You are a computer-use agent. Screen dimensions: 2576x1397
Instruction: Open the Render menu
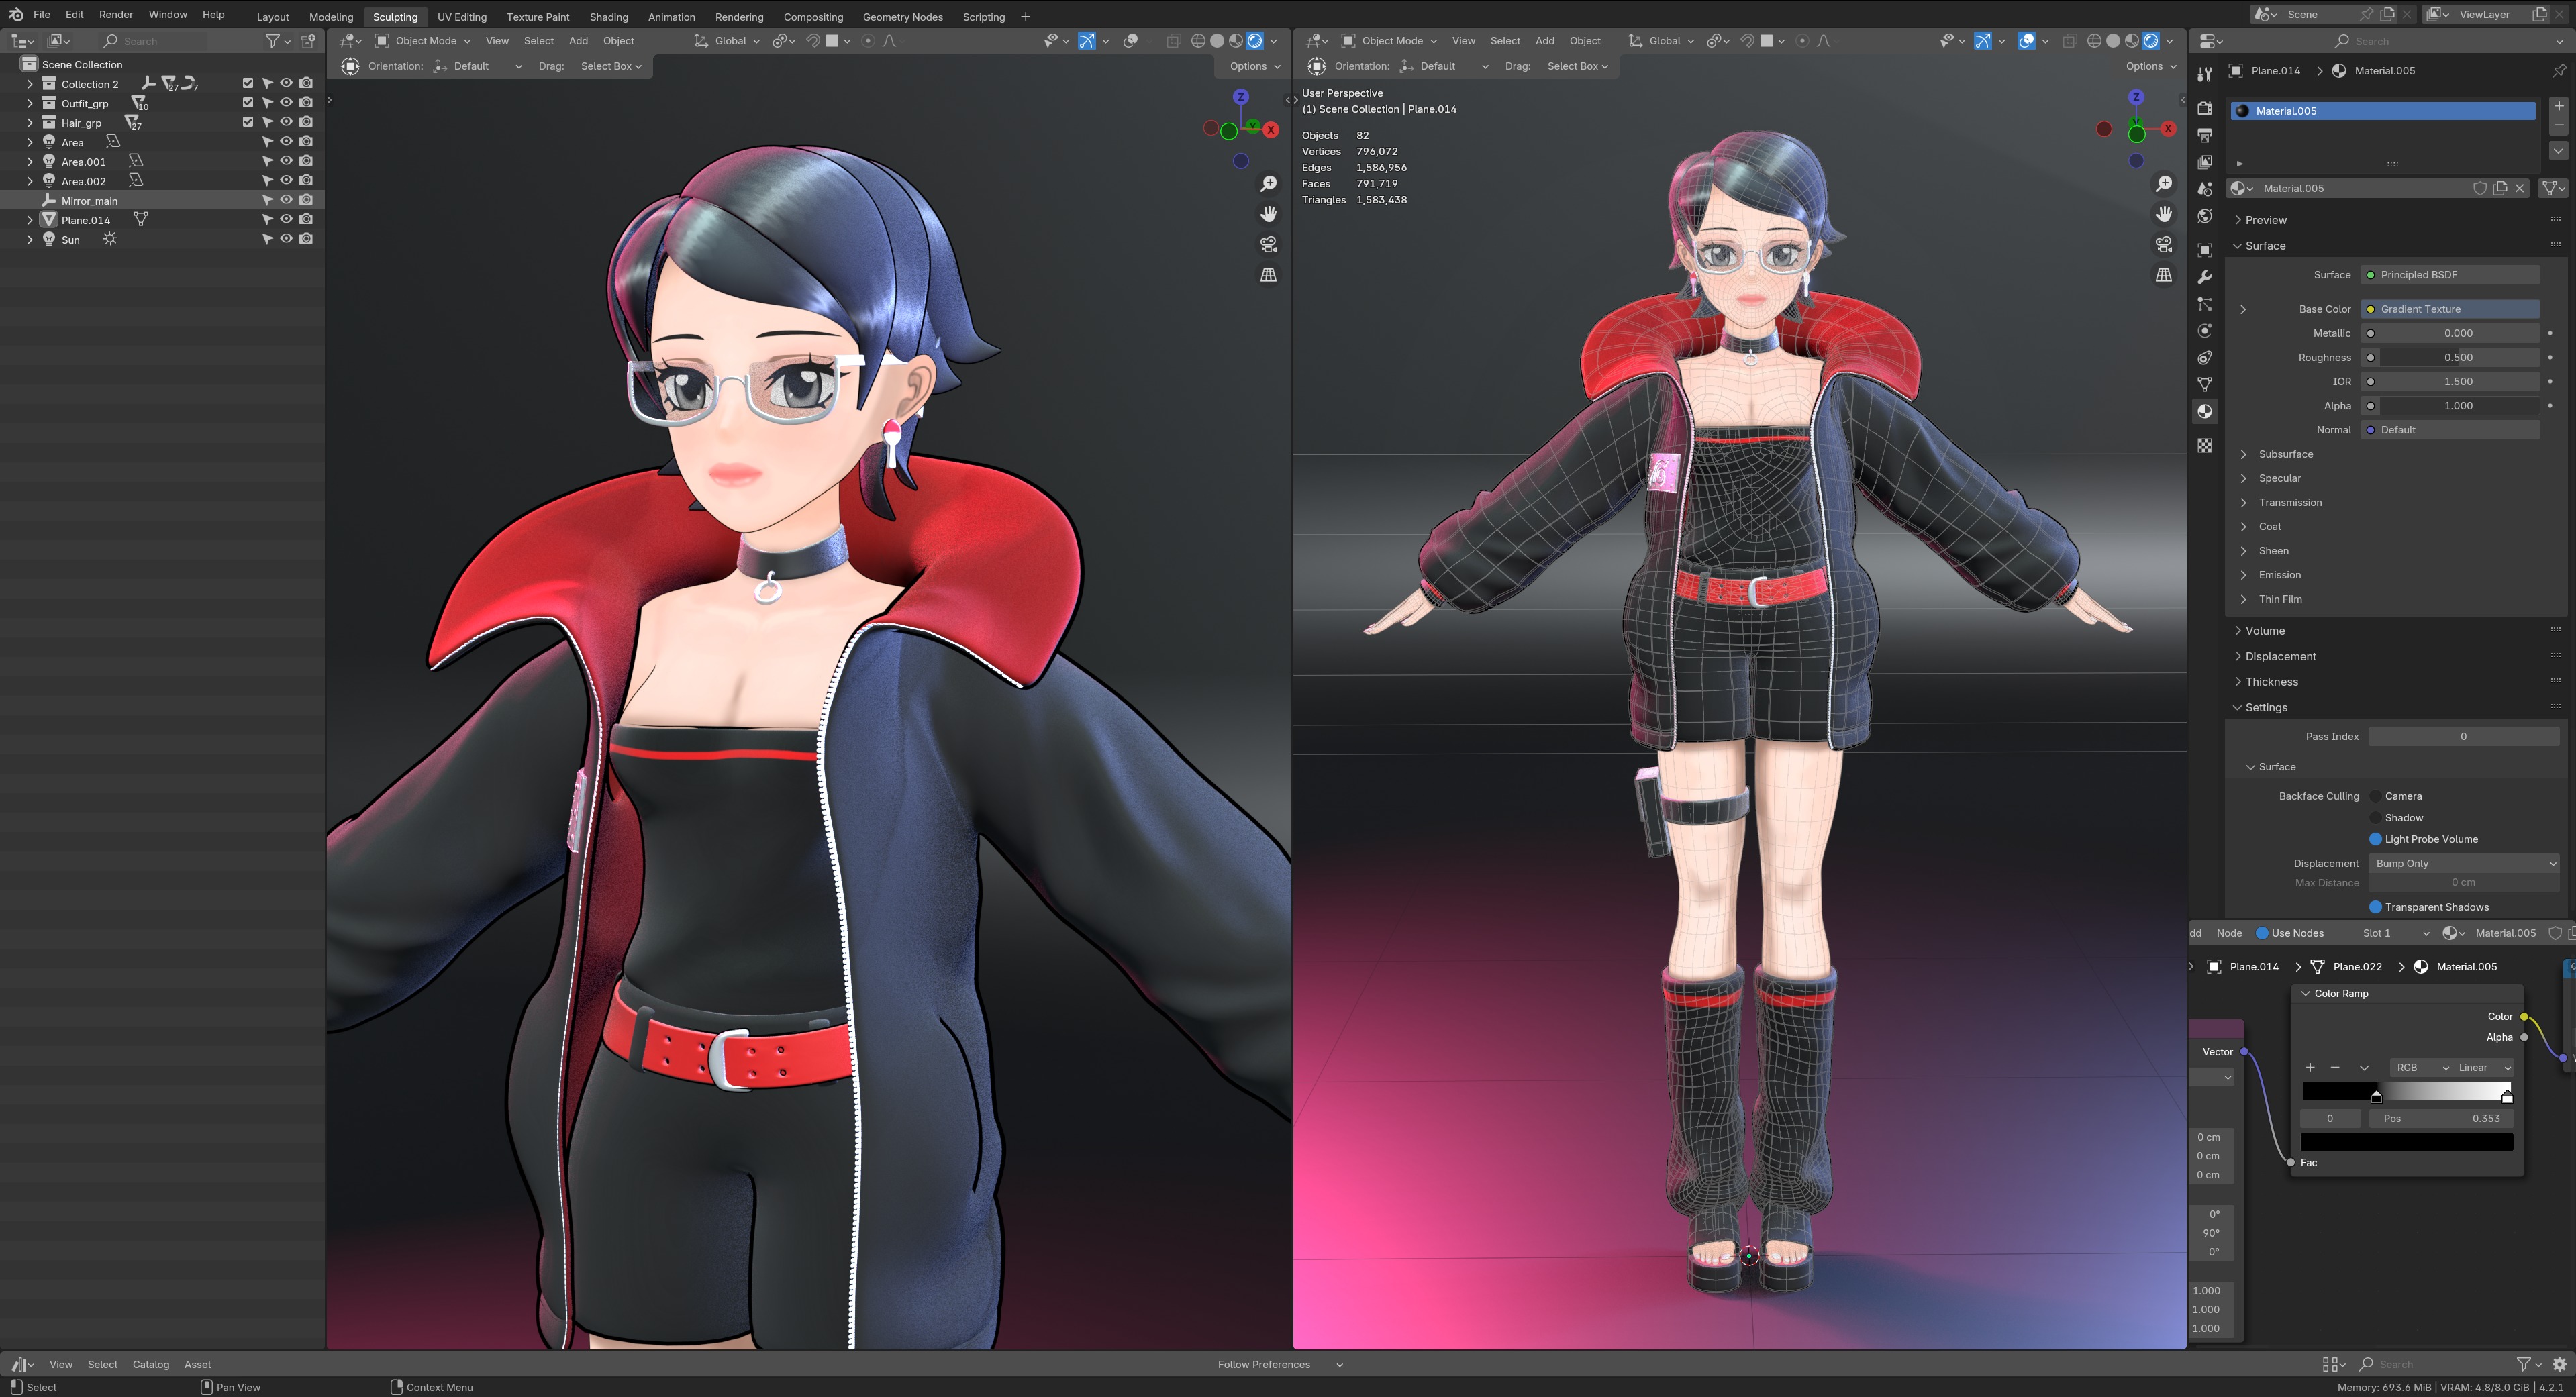[x=116, y=15]
